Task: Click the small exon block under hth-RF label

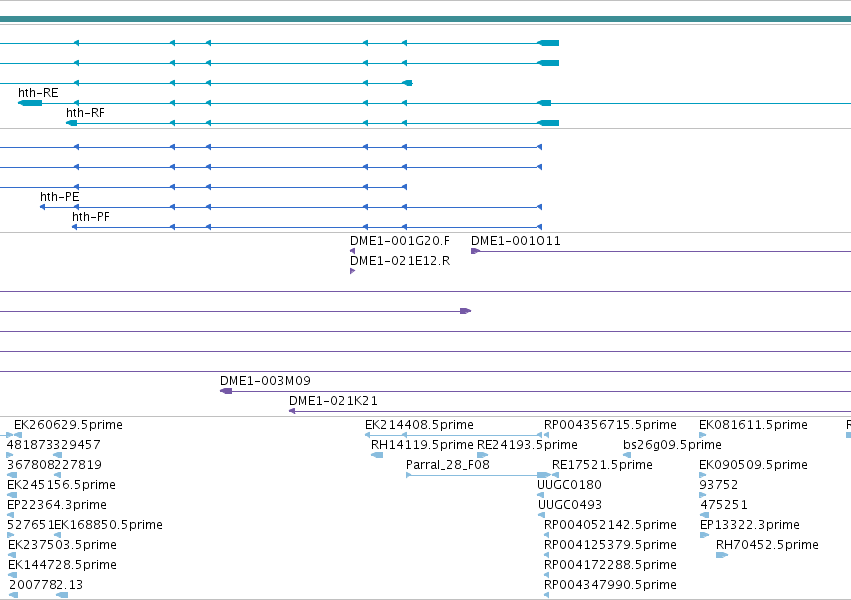Action: (x=71, y=123)
